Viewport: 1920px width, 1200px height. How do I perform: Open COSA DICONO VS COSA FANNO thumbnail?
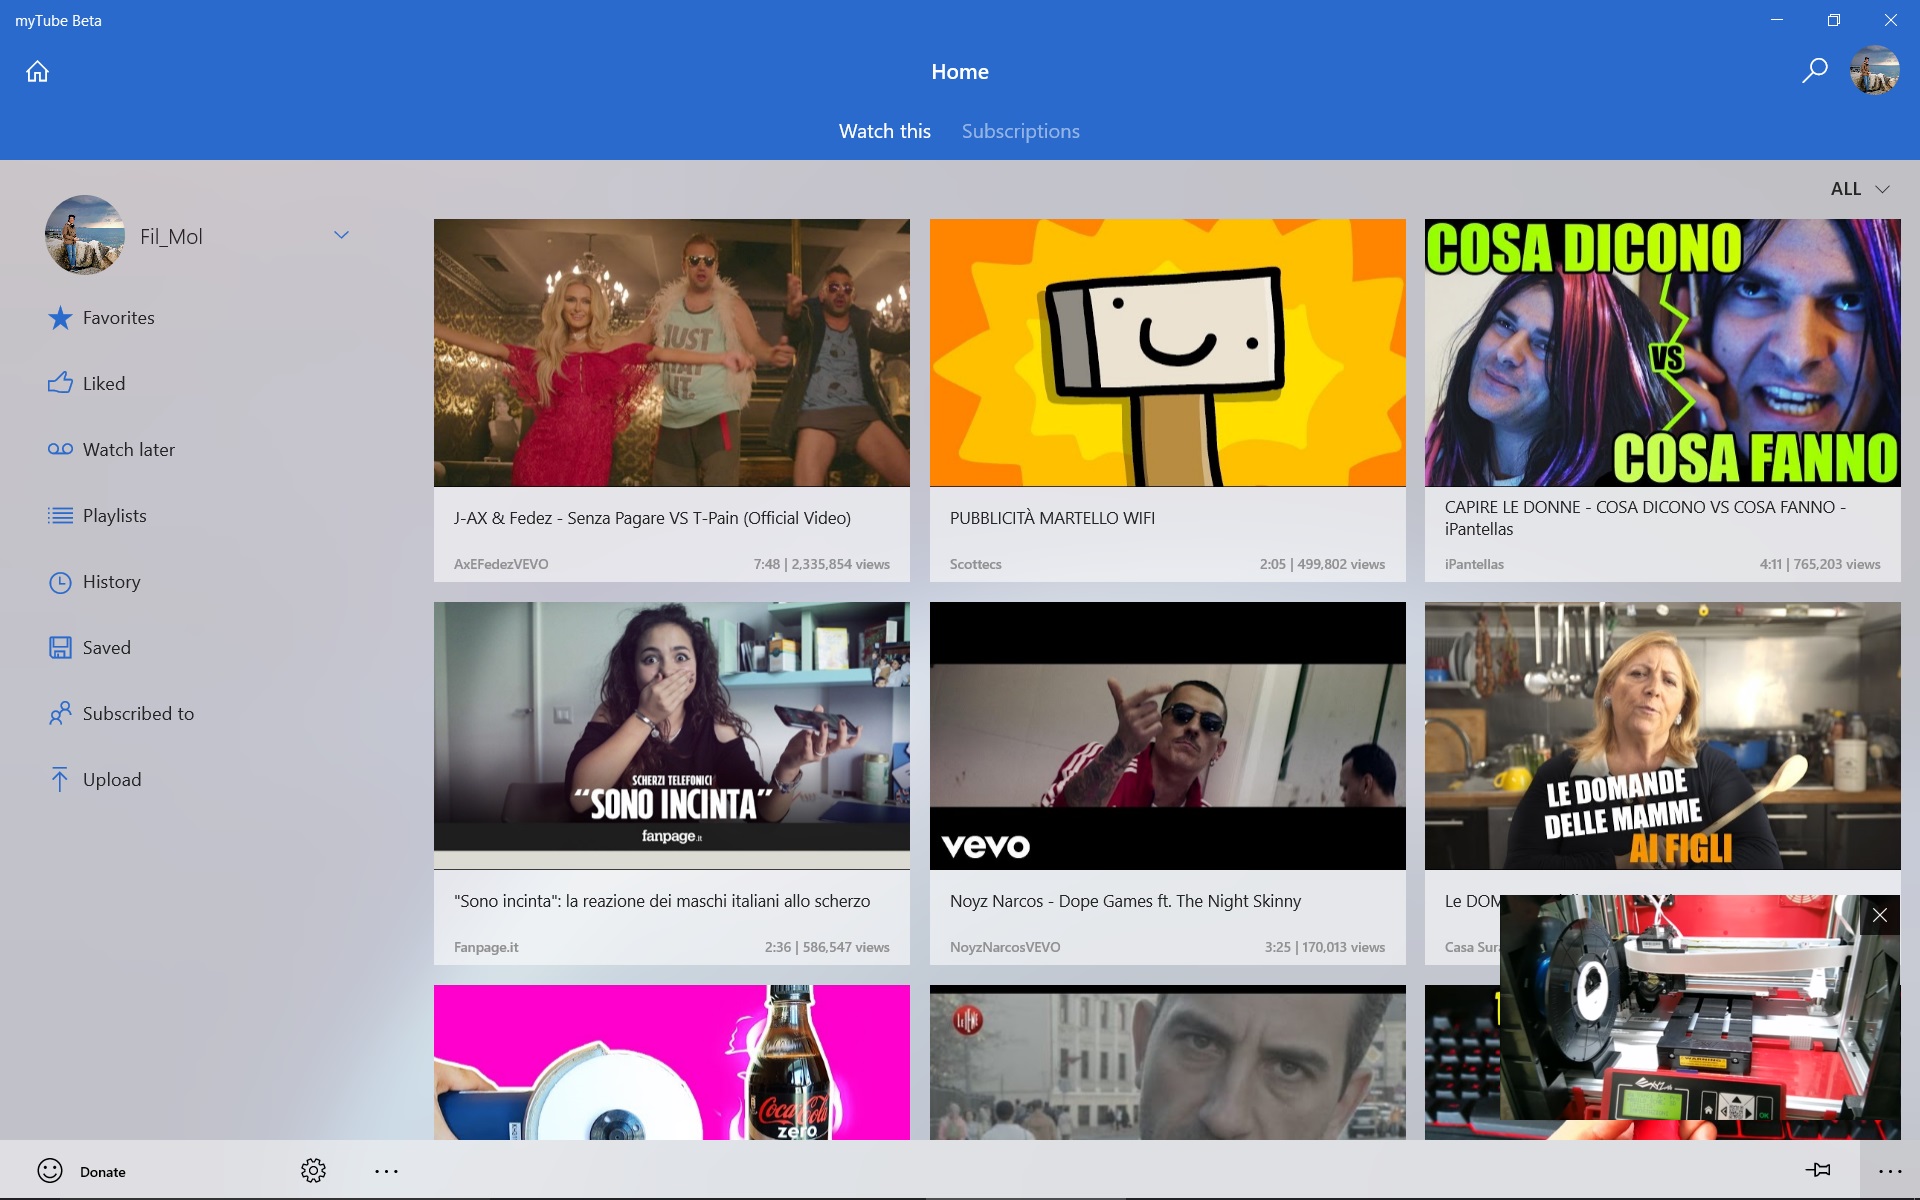1662,353
